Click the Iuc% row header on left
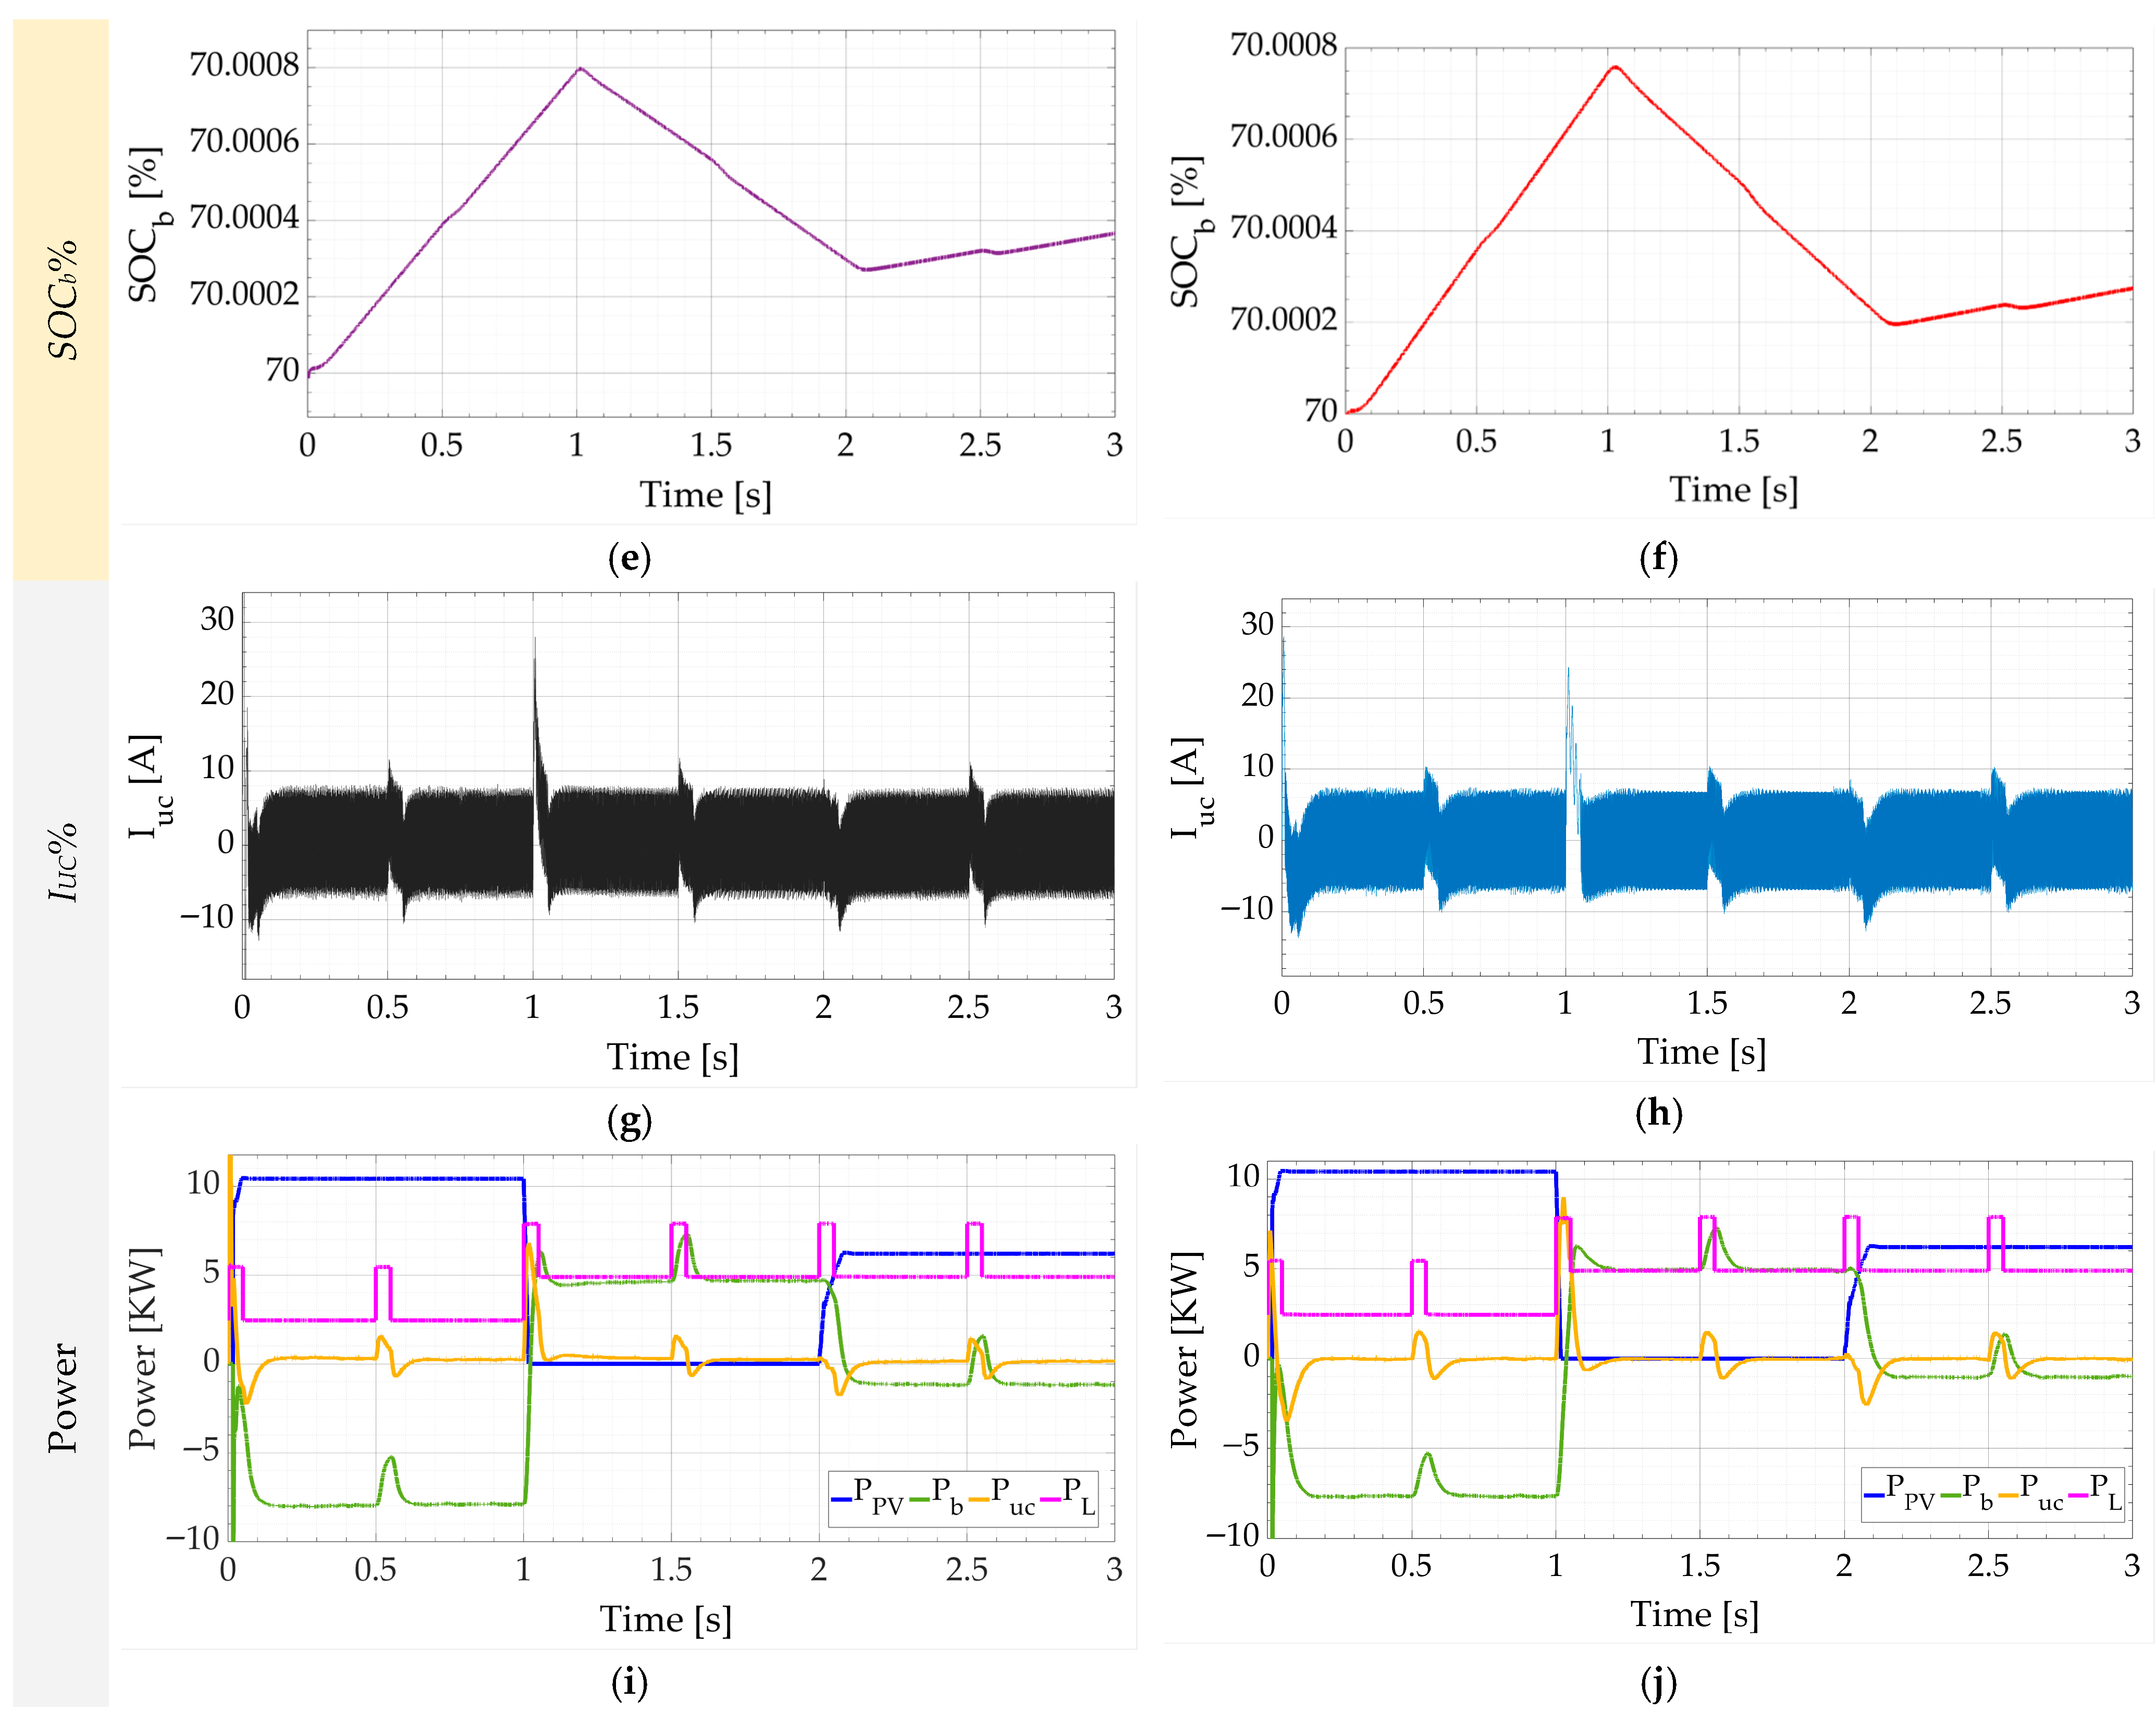Image resolution: width=2156 pixels, height=1724 pixels. 62,862
